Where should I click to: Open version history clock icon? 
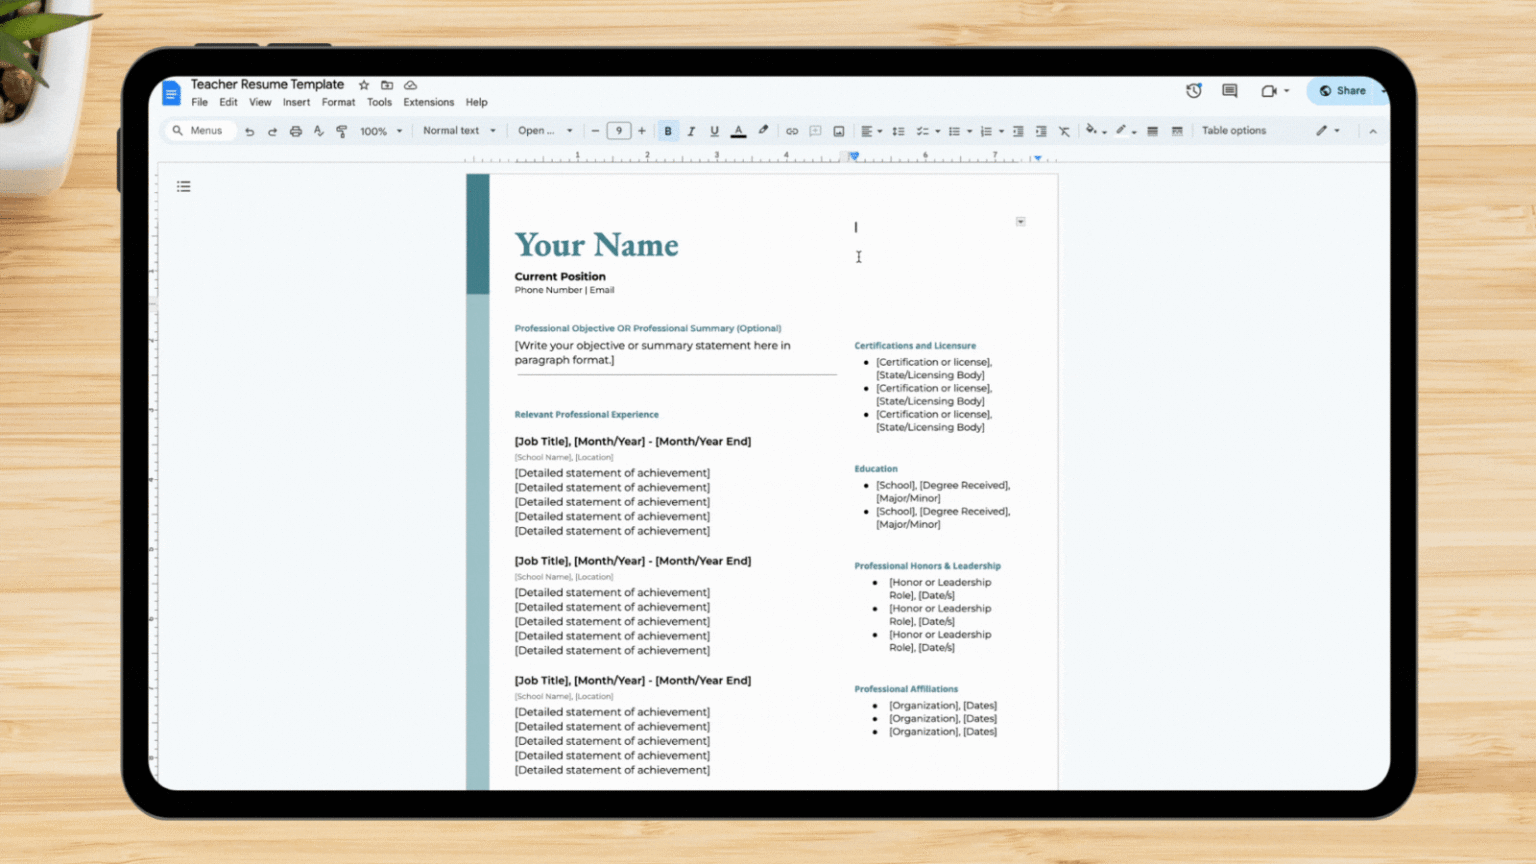1194,91
